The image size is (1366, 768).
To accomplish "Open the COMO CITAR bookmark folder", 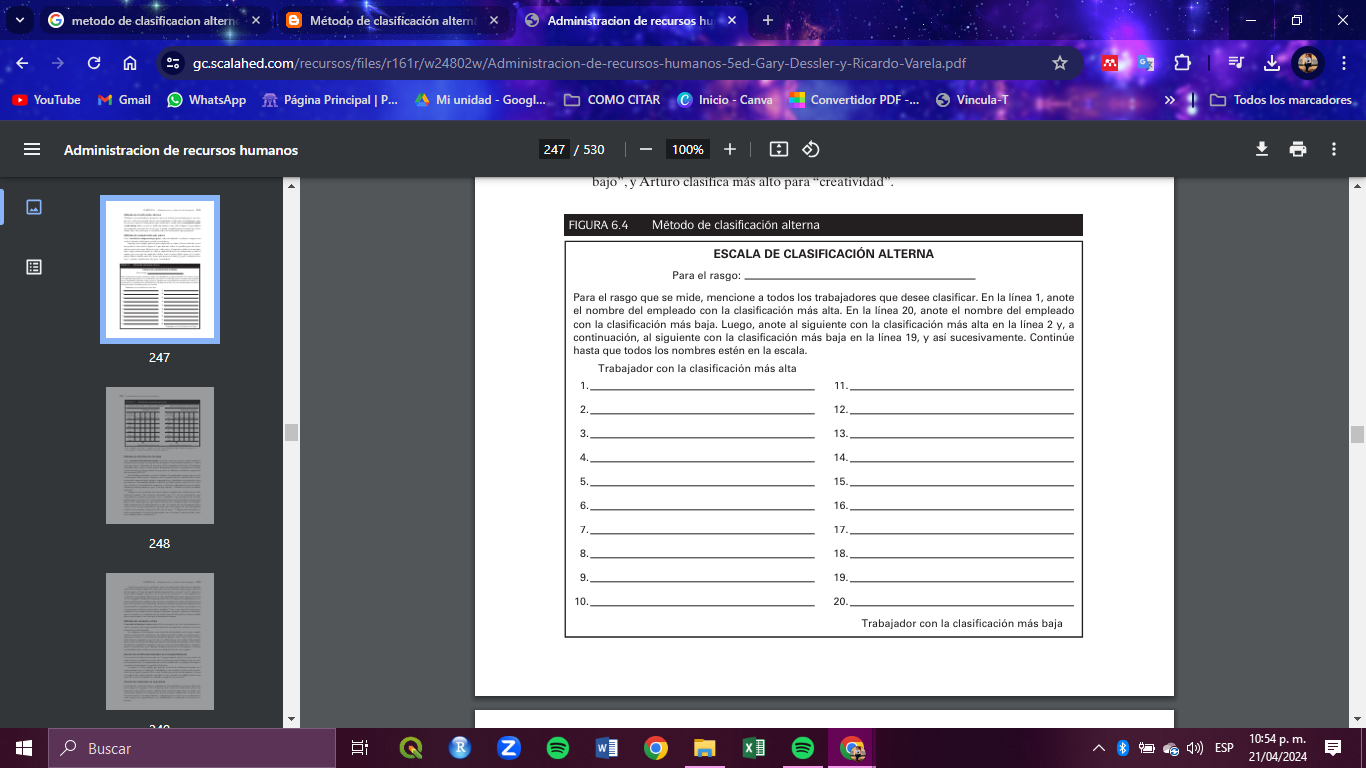I will pos(612,100).
